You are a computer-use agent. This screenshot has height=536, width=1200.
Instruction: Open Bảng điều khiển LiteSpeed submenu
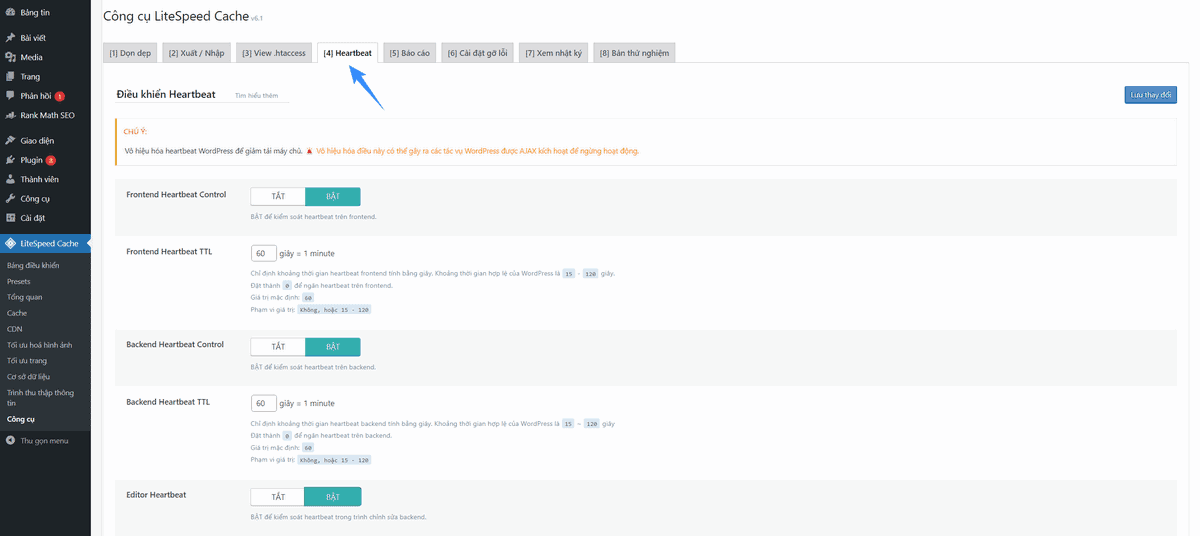pyautogui.click(x=33, y=266)
